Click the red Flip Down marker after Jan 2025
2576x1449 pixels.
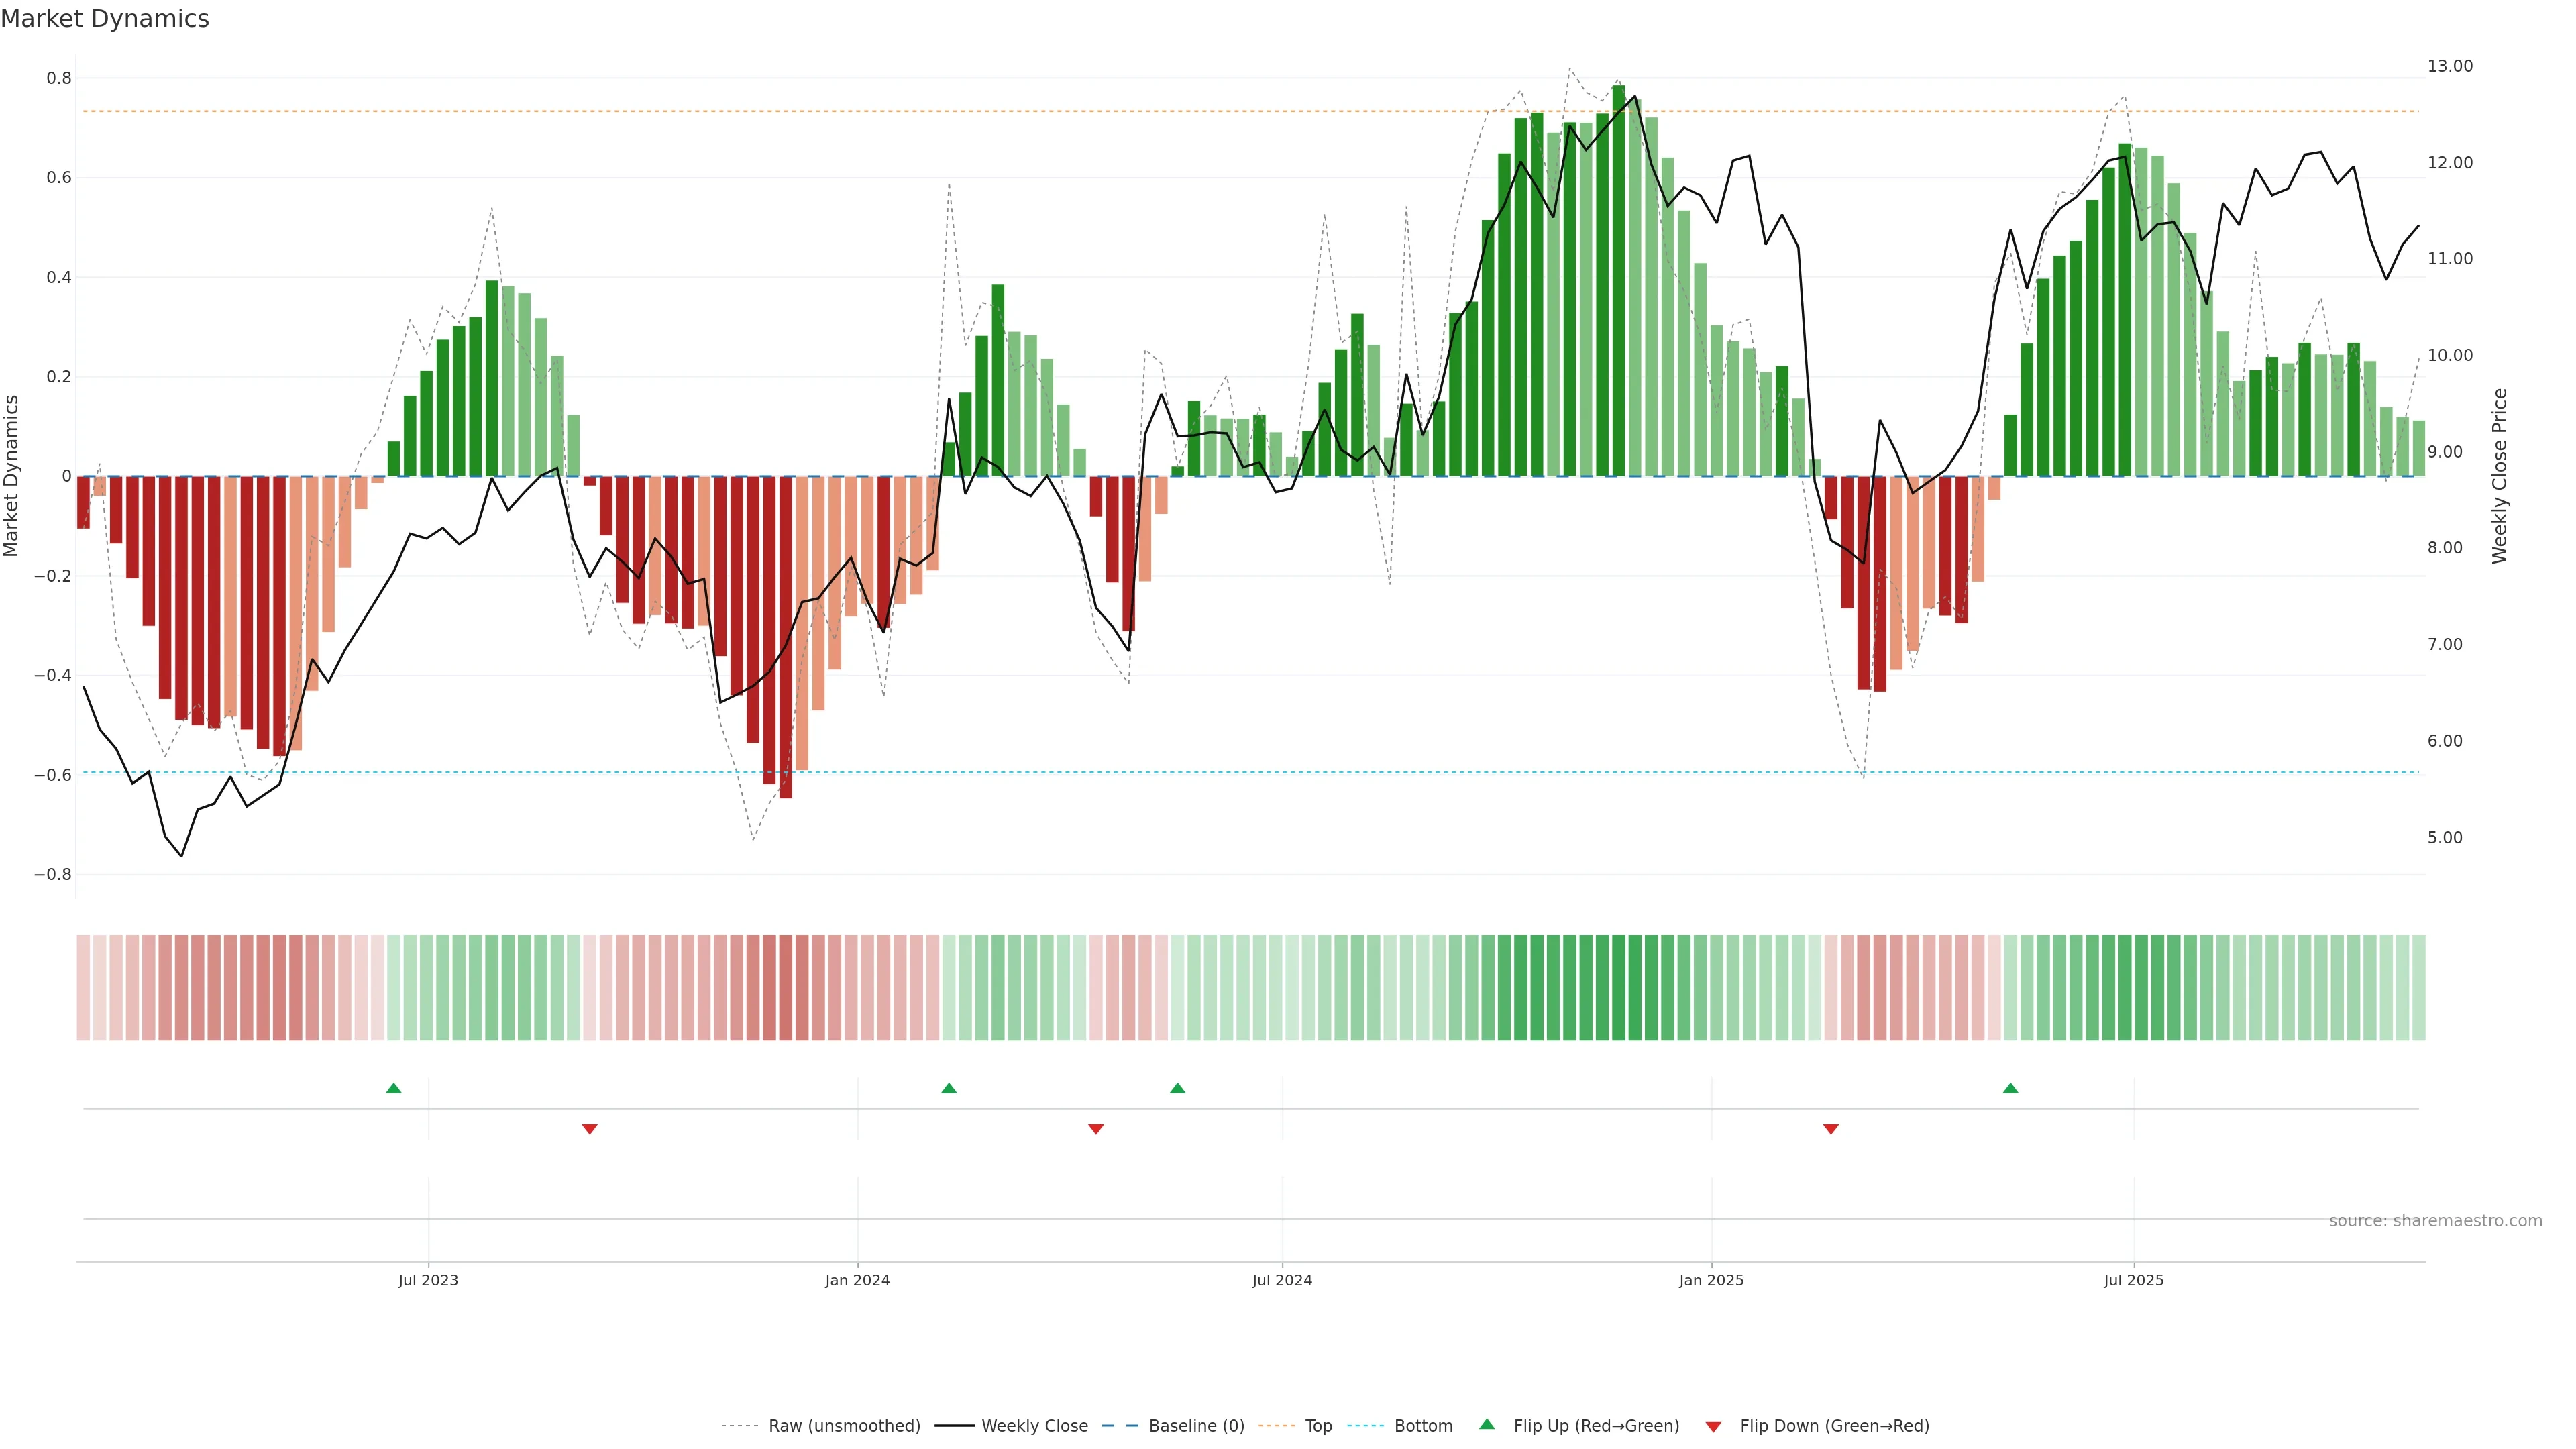tap(1831, 1129)
